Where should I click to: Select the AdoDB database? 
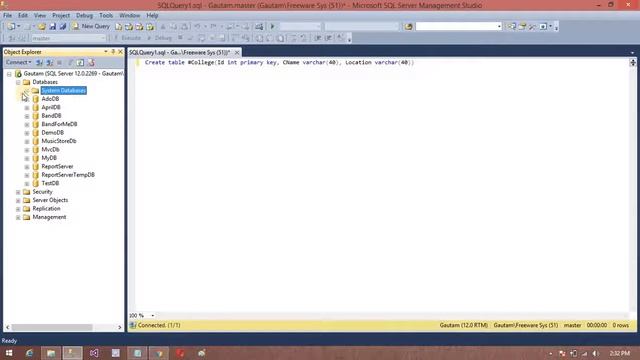(50, 99)
